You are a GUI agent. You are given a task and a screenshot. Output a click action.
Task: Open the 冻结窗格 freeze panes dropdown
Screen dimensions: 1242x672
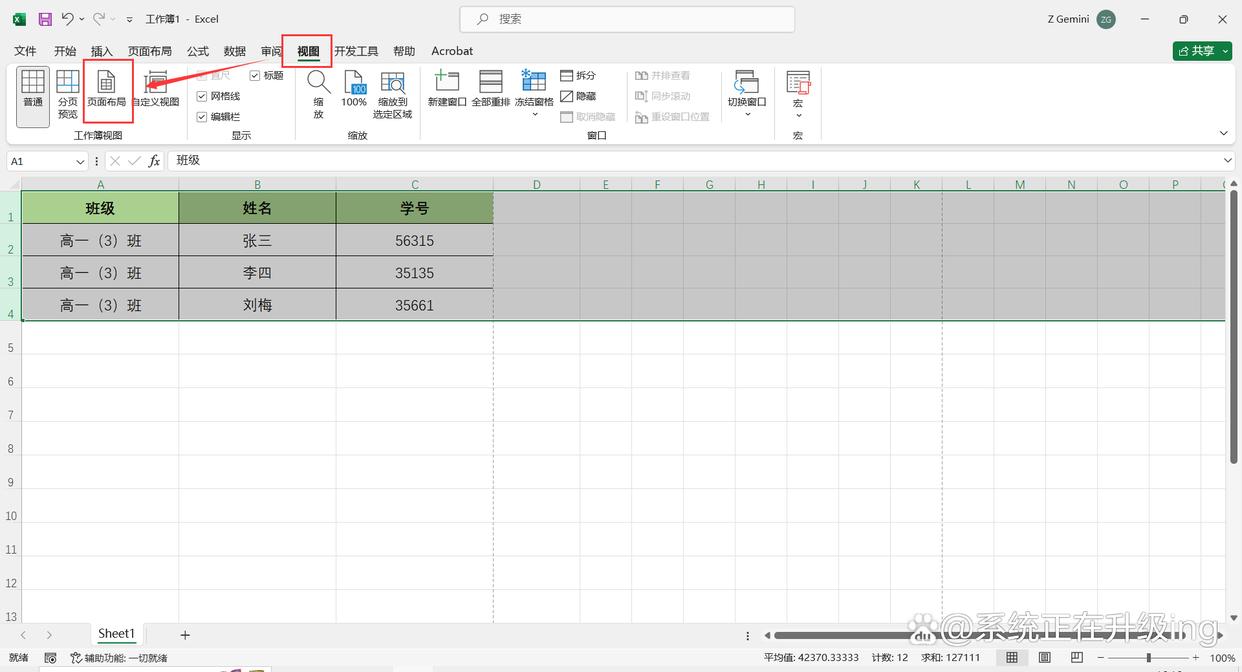[534, 96]
